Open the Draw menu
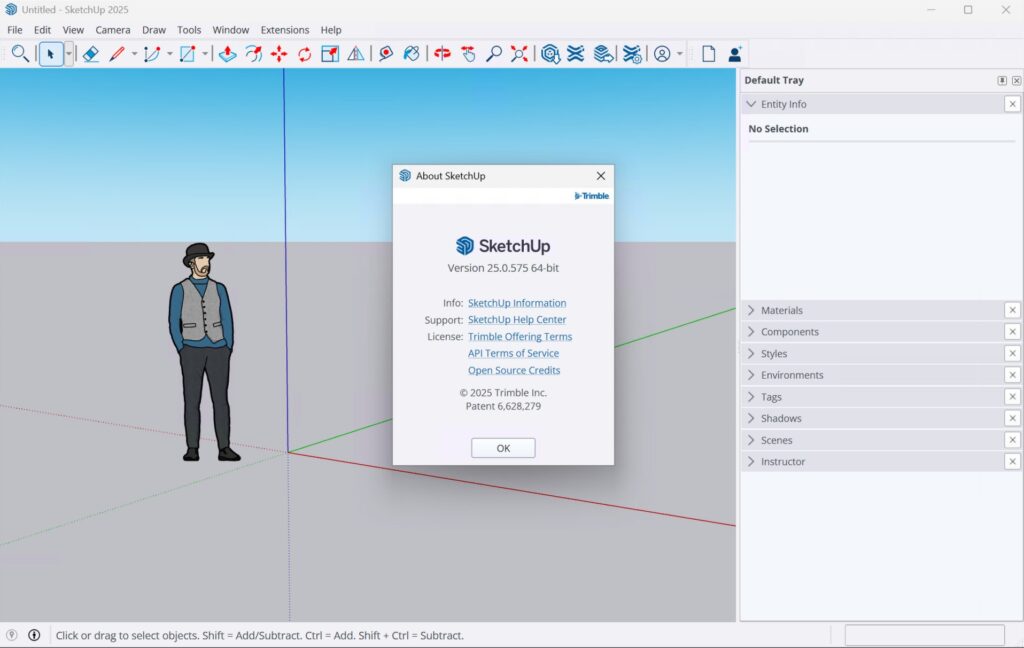 154,30
